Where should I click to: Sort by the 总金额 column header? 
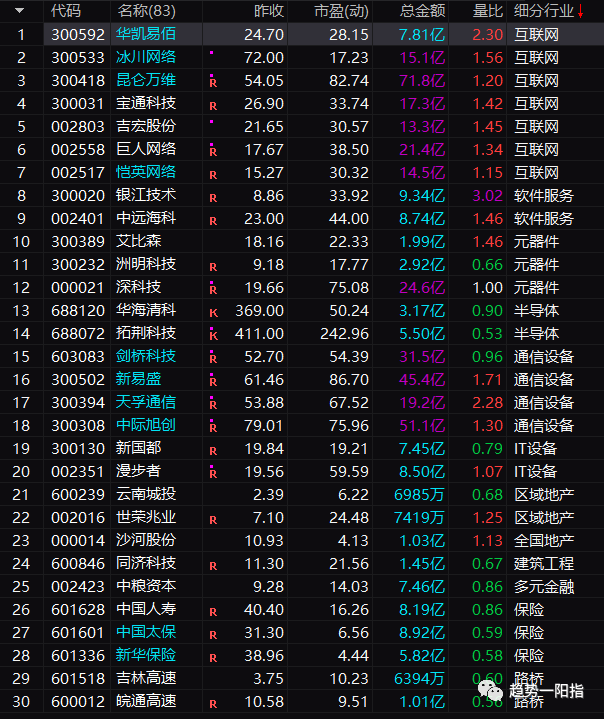[x=422, y=11]
